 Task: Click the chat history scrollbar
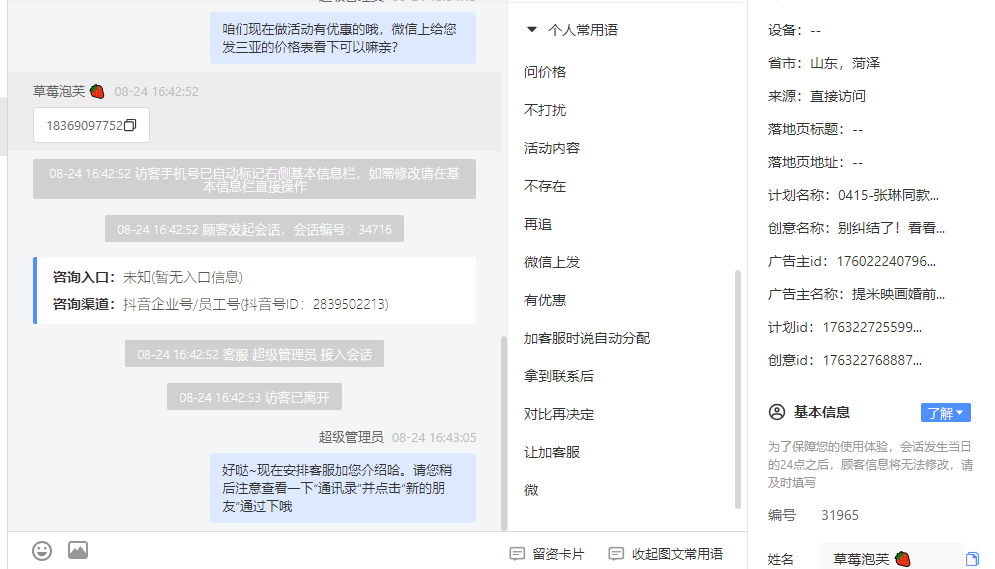504,433
